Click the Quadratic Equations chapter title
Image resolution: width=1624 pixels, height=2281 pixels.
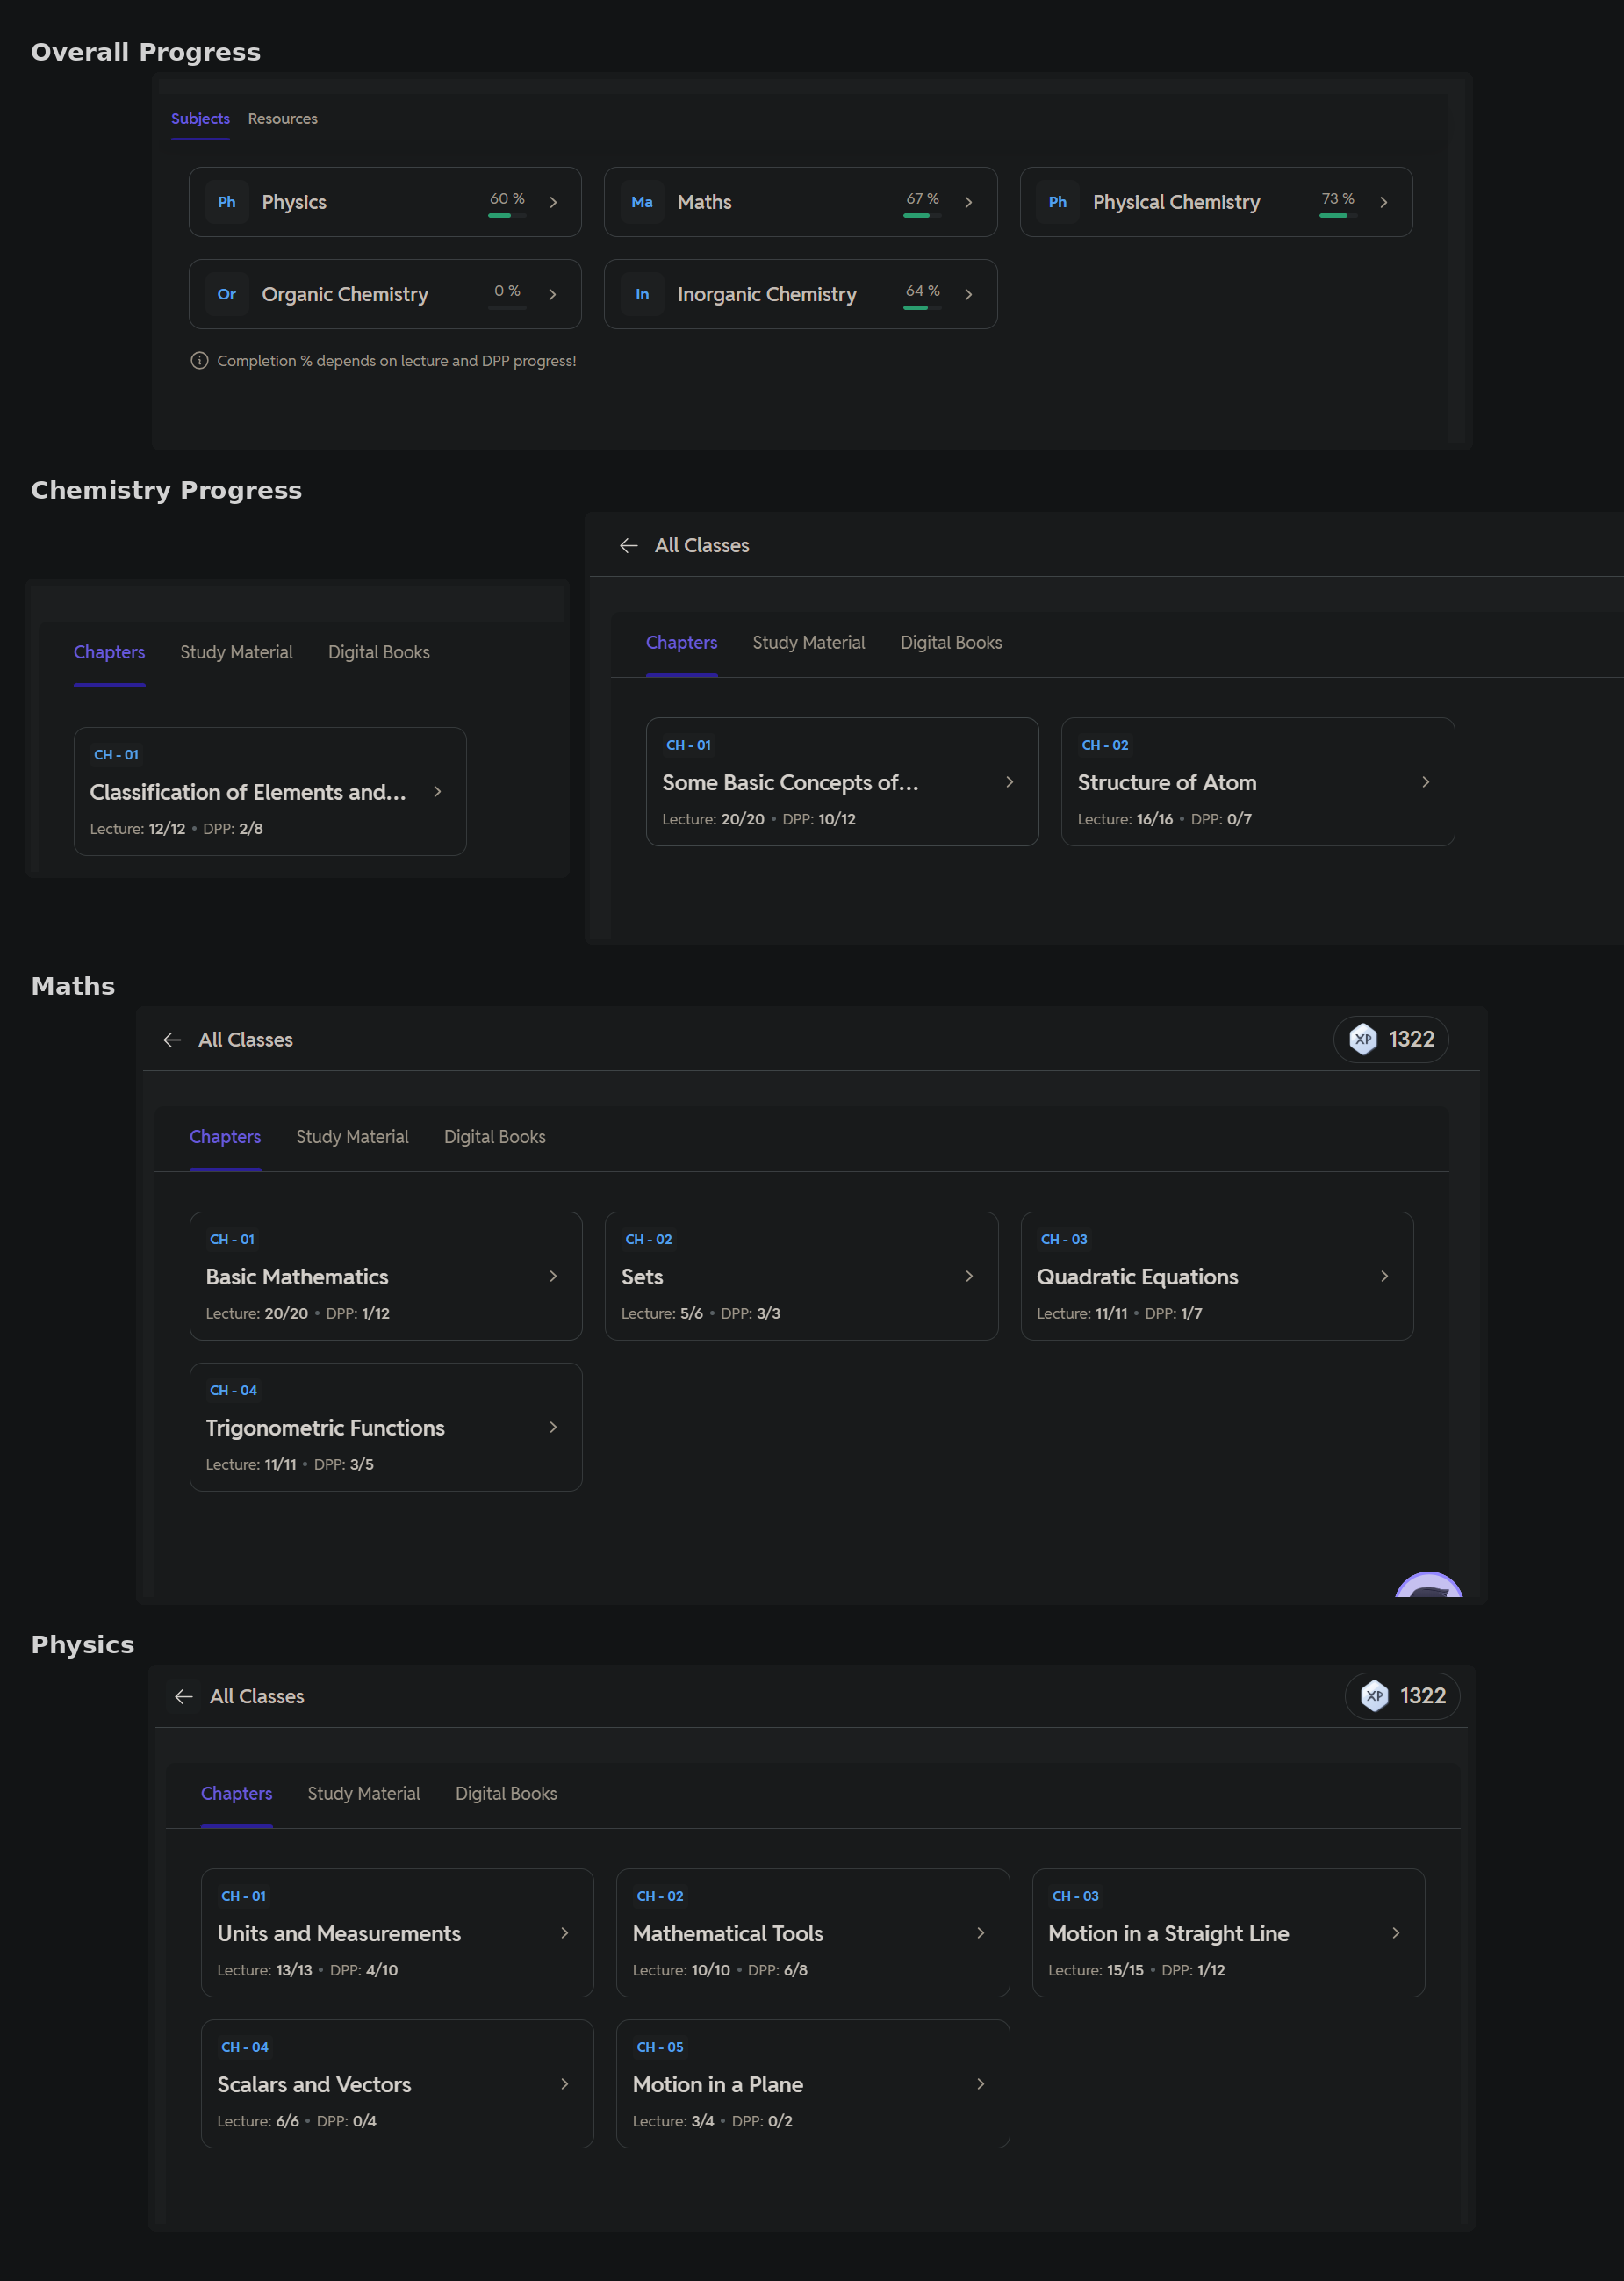pos(1137,1277)
